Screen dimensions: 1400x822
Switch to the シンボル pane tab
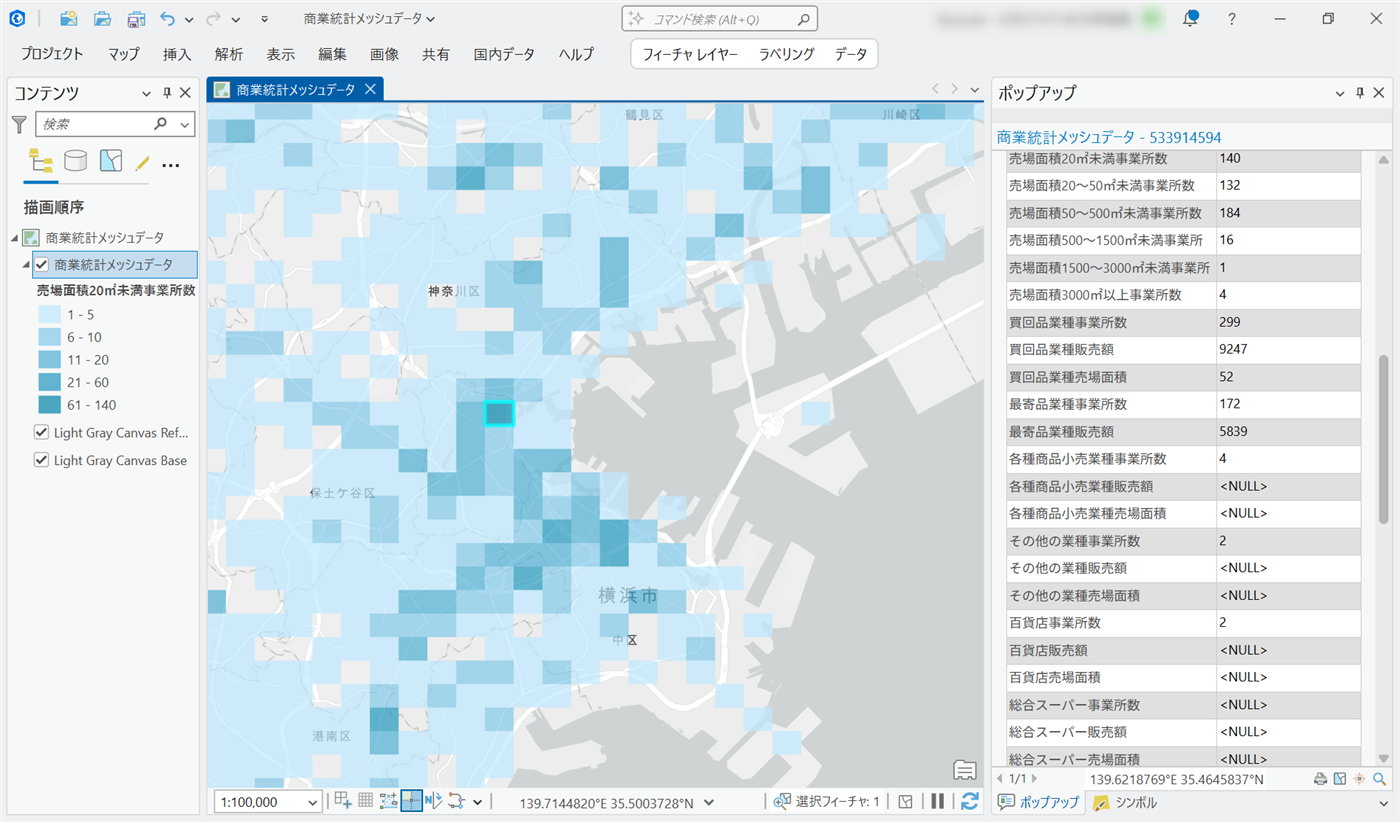1126,802
